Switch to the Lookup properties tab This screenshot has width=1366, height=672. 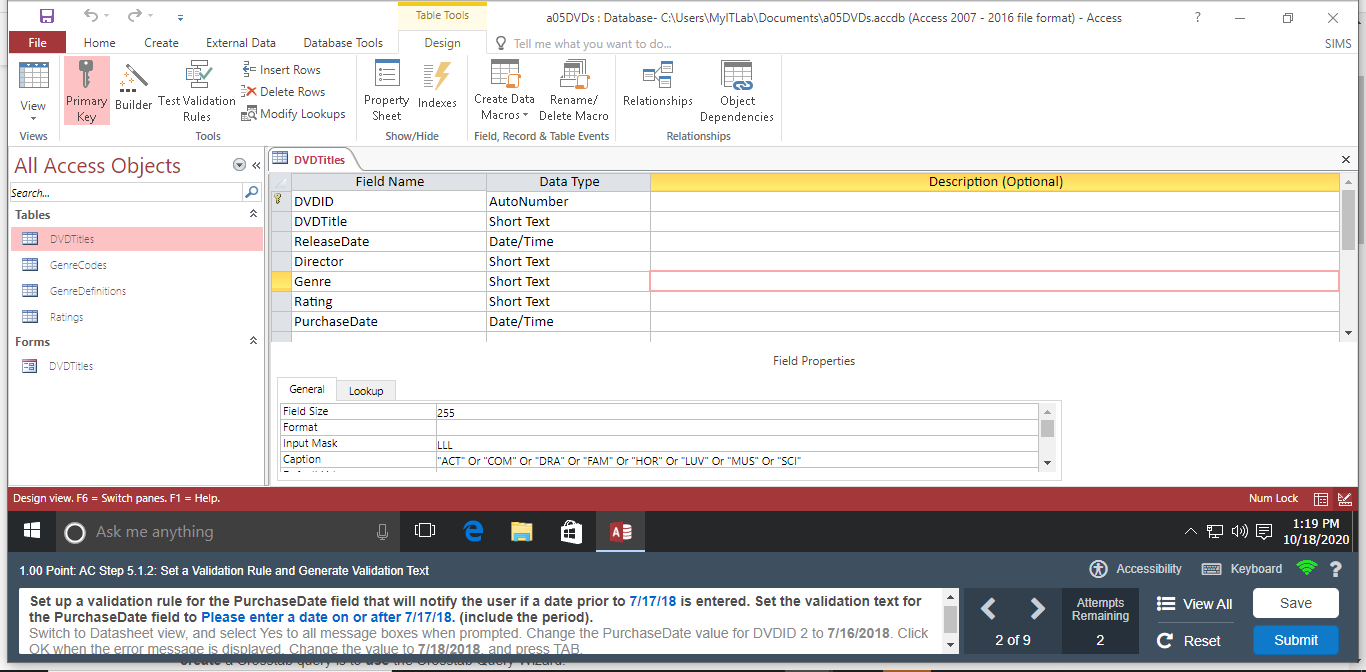[365, 391]
